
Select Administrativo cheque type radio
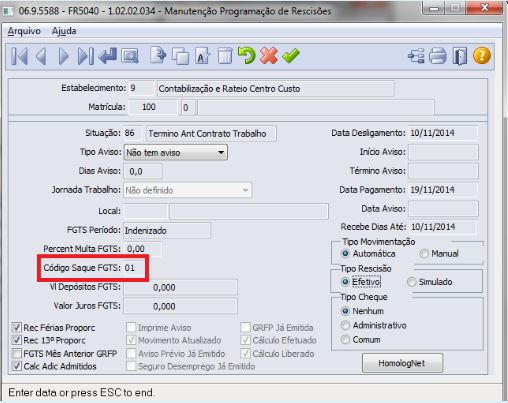point(345,325)
